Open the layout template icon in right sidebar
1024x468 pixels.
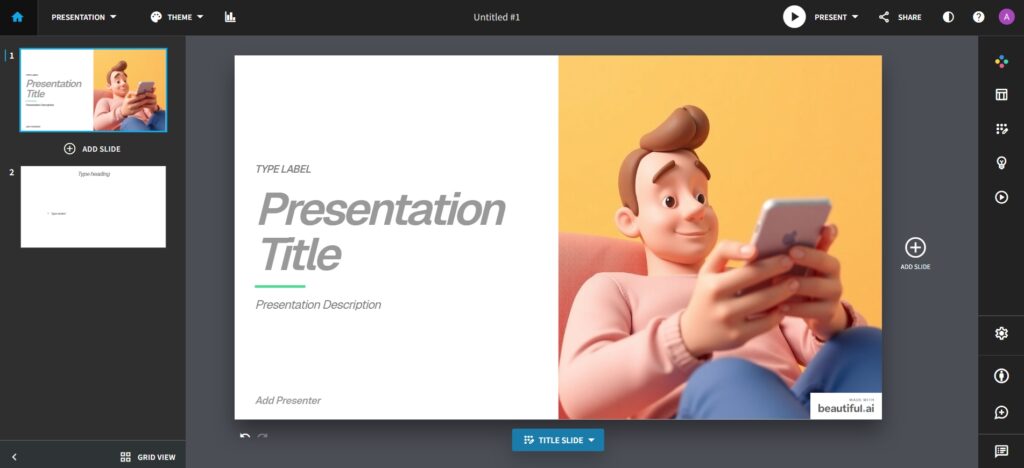coord(1001,95)
